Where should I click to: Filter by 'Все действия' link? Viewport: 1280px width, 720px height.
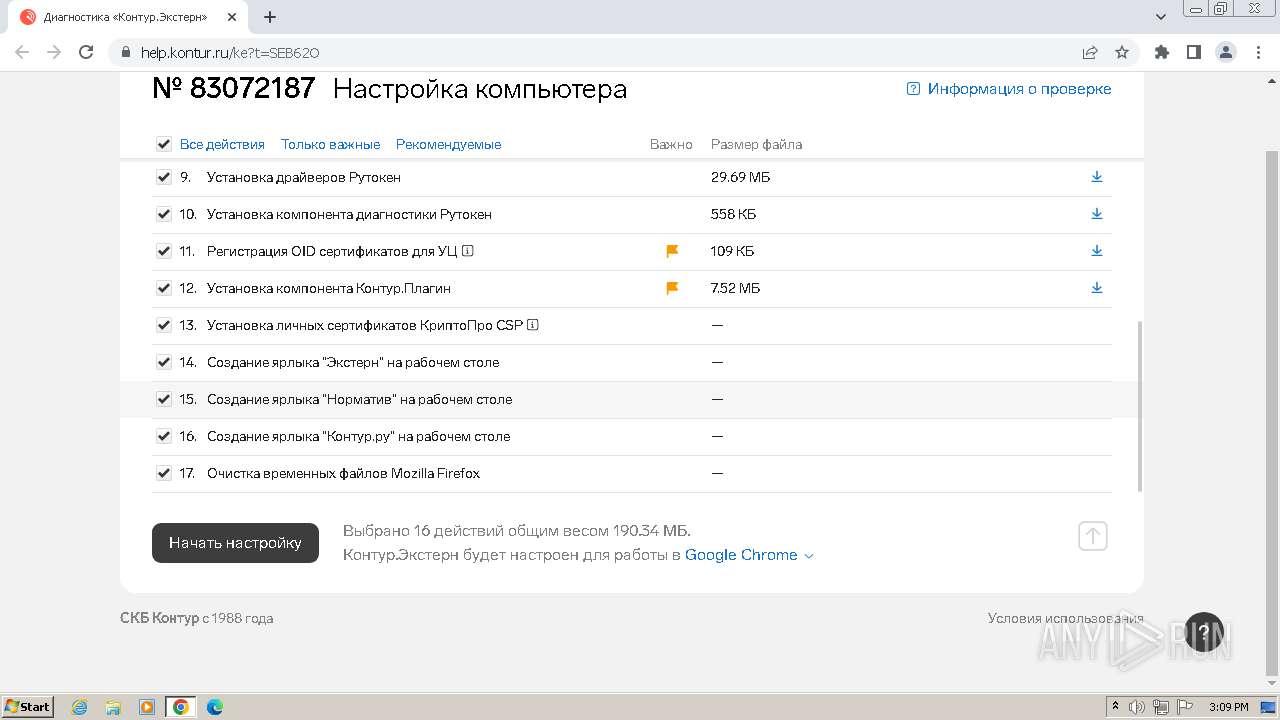(222, 144)
